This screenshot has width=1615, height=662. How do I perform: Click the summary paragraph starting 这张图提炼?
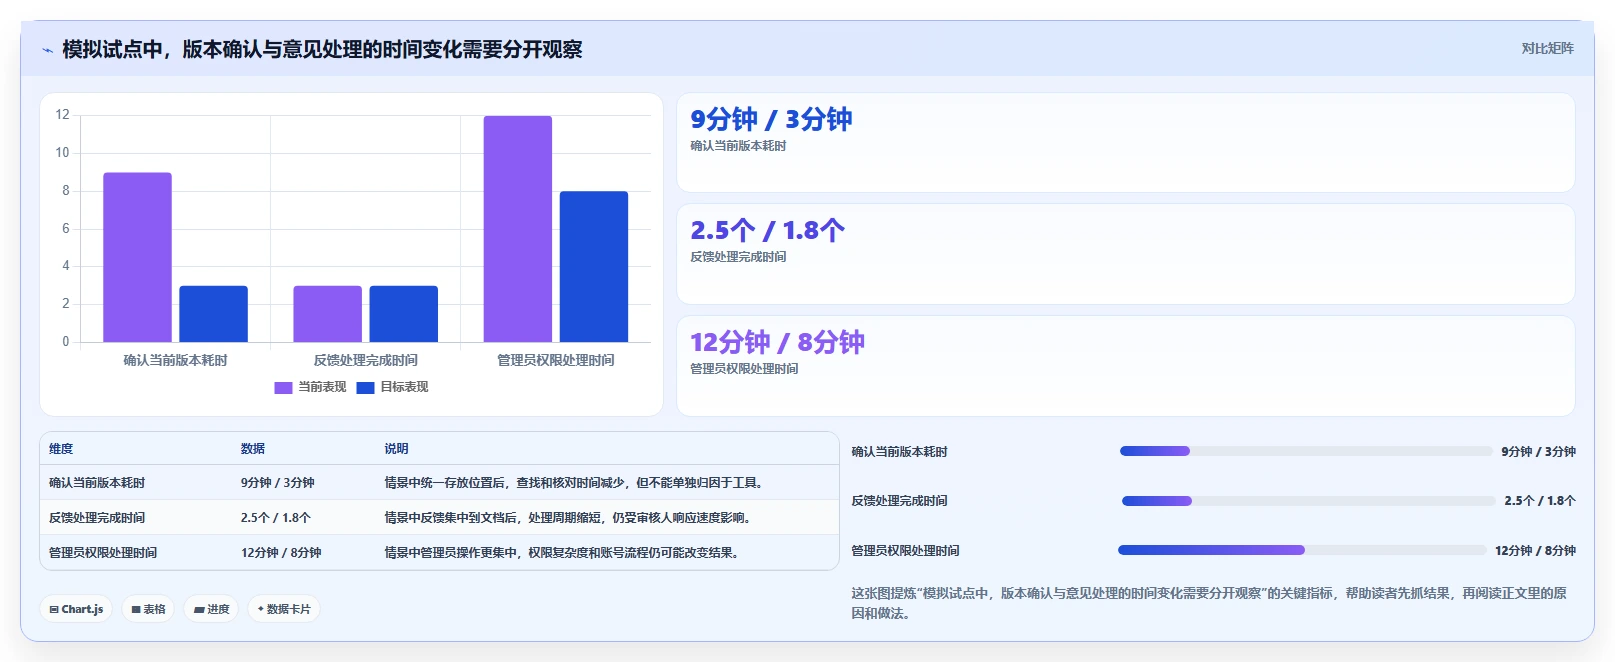click(x=1209, y=603)
